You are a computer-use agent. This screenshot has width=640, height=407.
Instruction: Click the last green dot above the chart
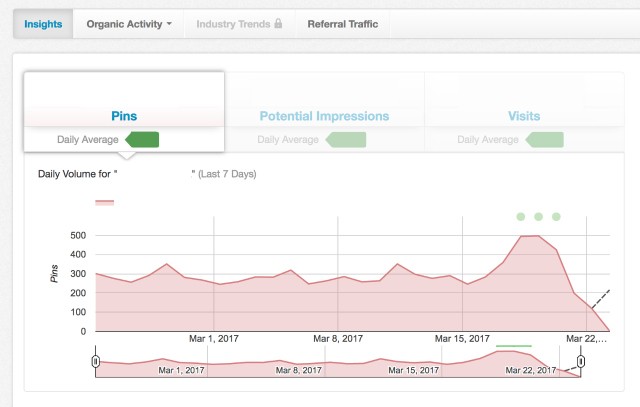point(556,216)
